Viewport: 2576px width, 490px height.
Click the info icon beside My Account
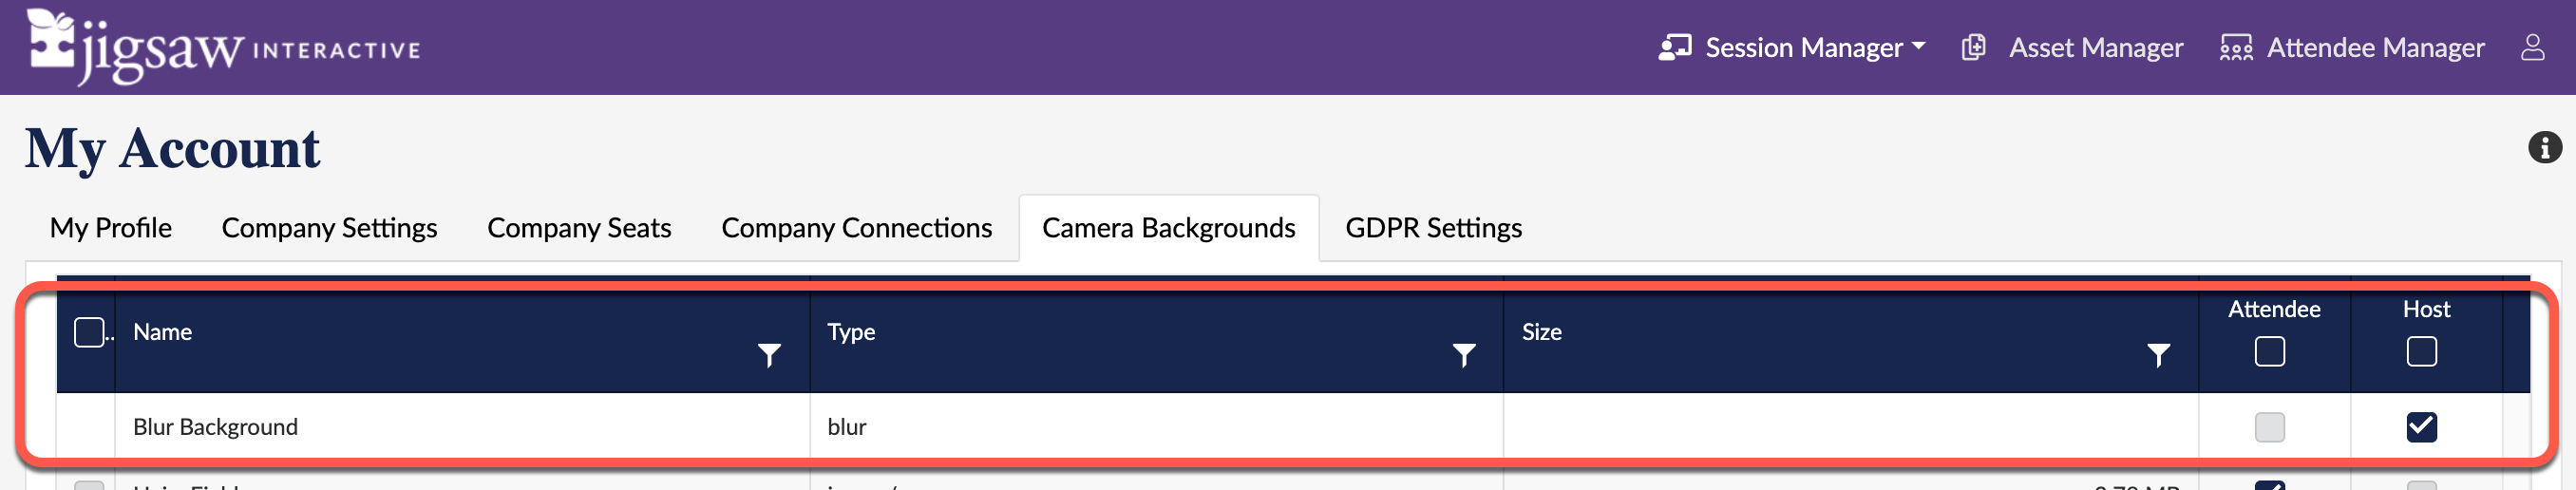2544,148
